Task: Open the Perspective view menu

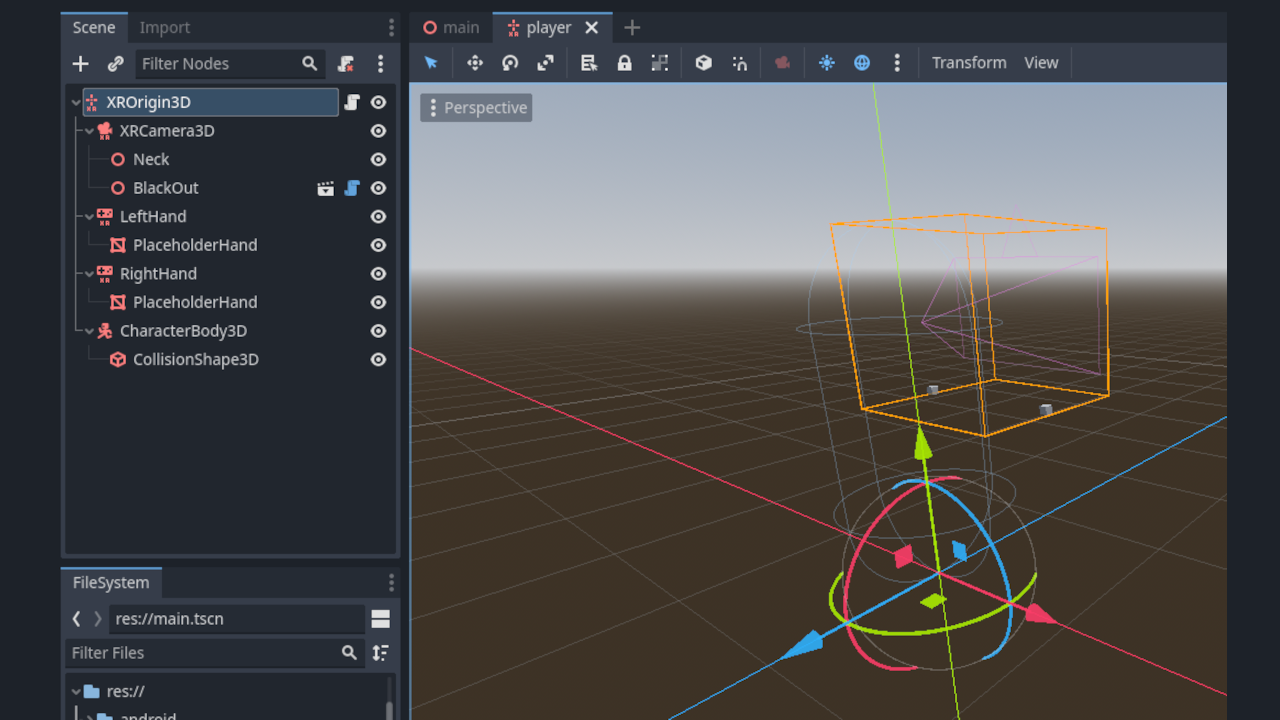Action: click(x=476, y=108)
